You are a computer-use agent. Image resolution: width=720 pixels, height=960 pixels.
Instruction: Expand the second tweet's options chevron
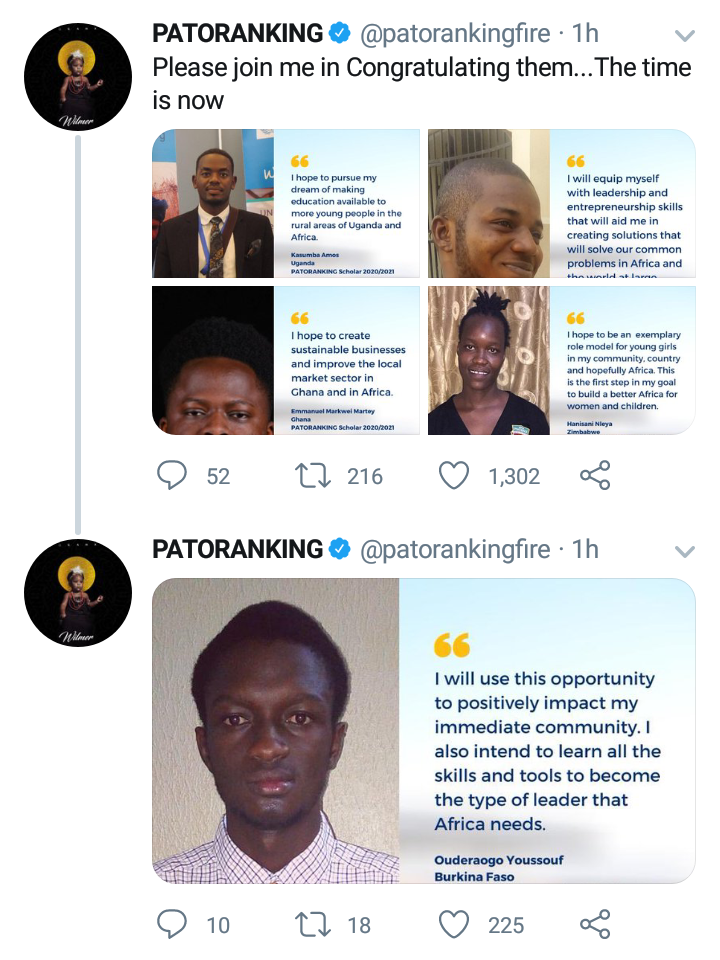click(684, 552)
